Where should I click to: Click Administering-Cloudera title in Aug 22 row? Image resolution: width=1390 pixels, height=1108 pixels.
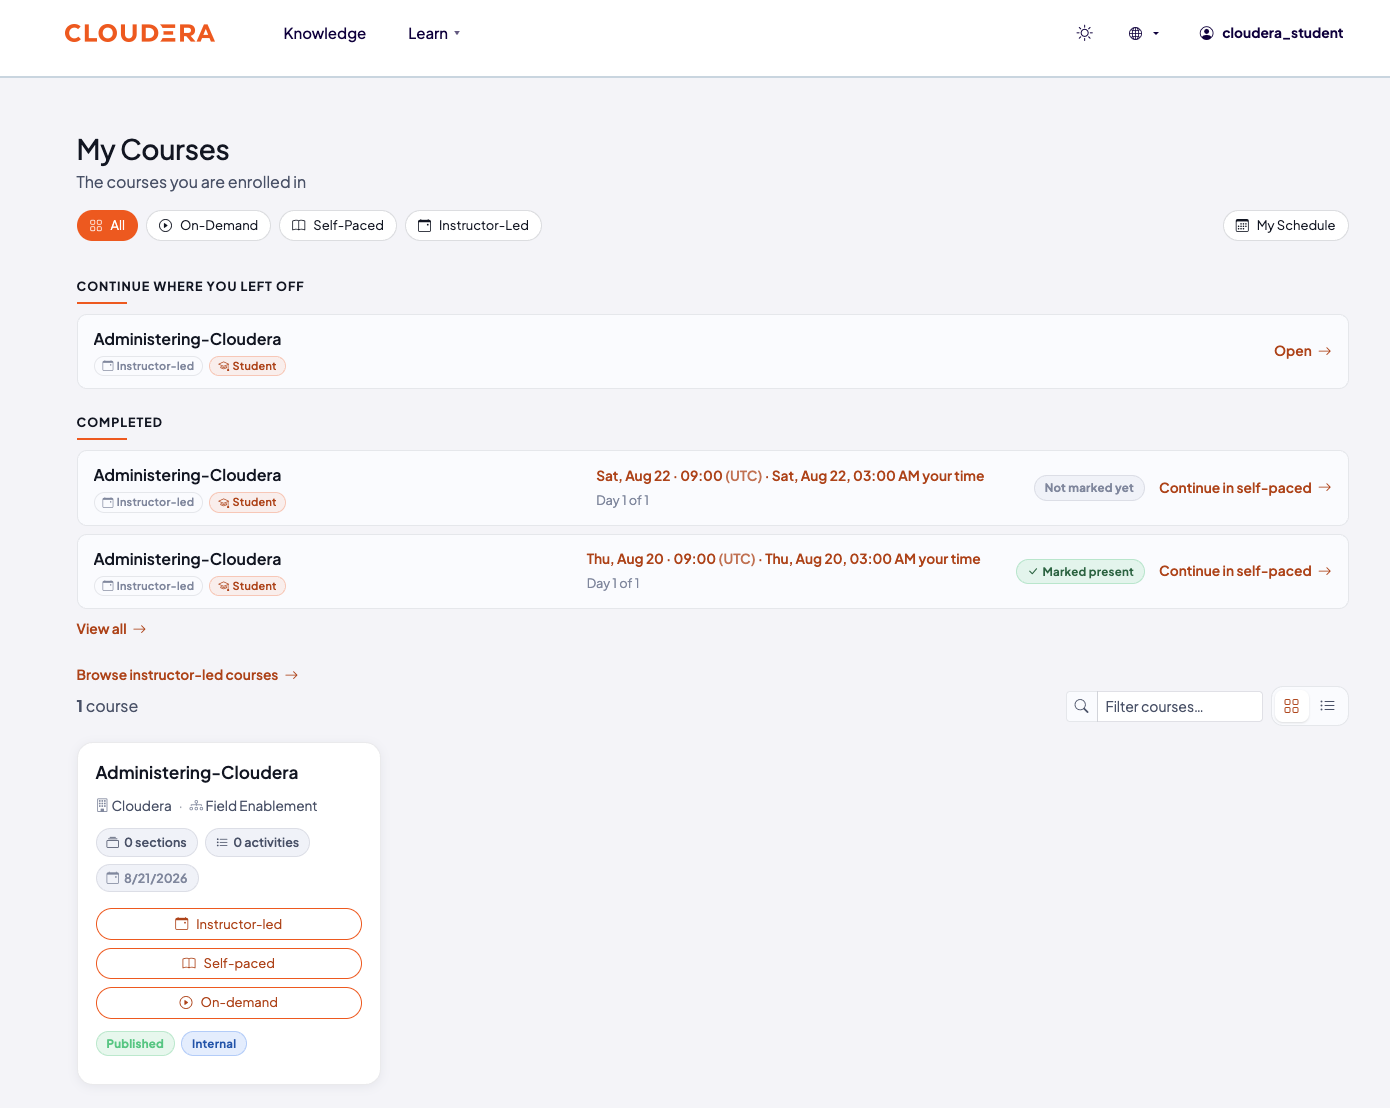click(x=187, y=475)
